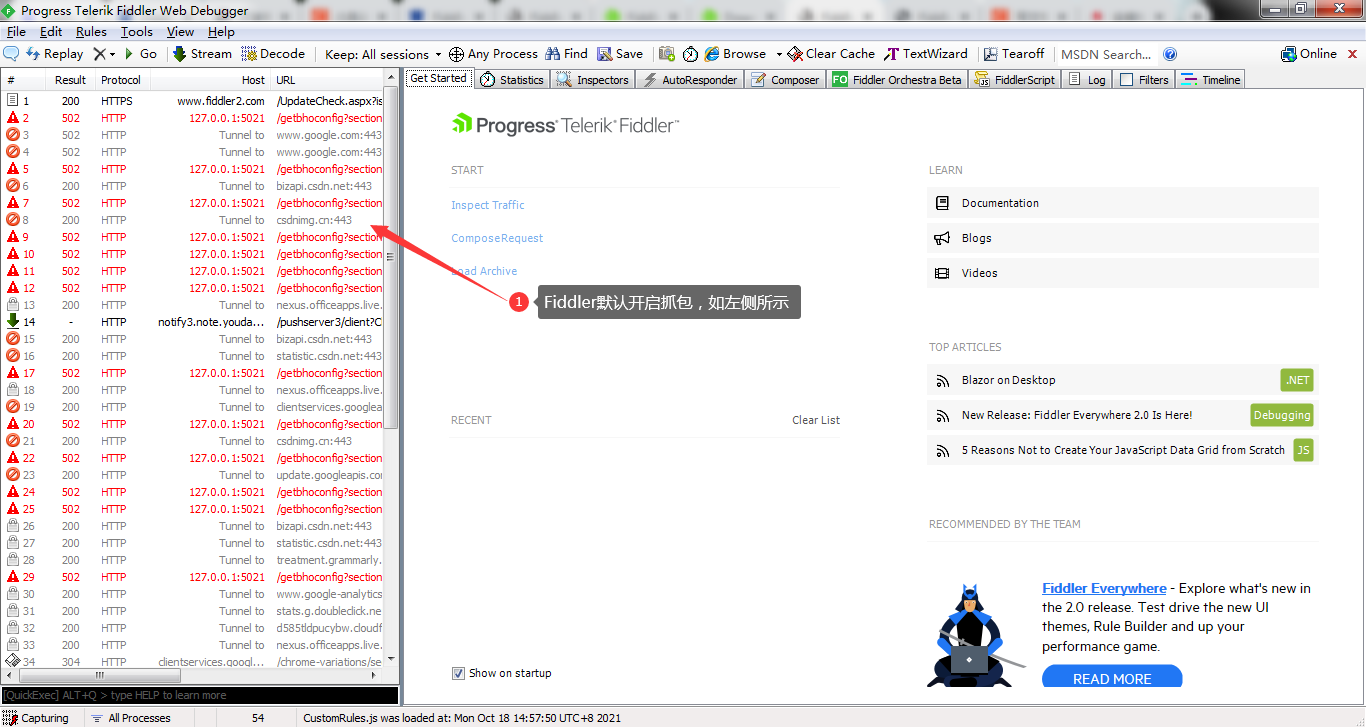Viewport: 1366px width, 728px height.
Task: Click the QuickExec command box
Action: point(199,695)
